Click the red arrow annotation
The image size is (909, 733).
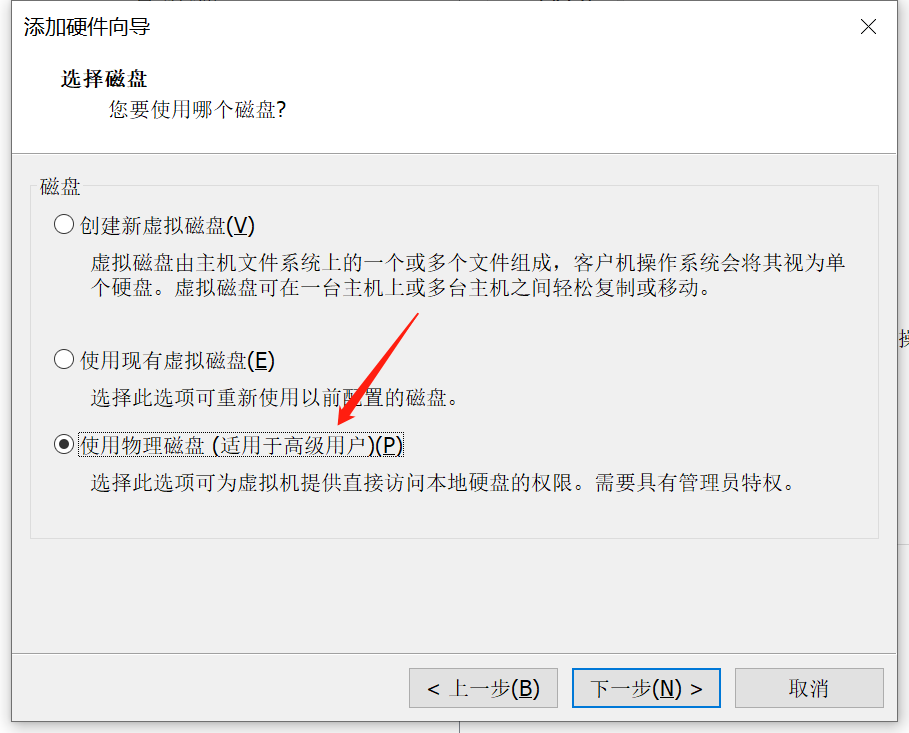(377, 368)
